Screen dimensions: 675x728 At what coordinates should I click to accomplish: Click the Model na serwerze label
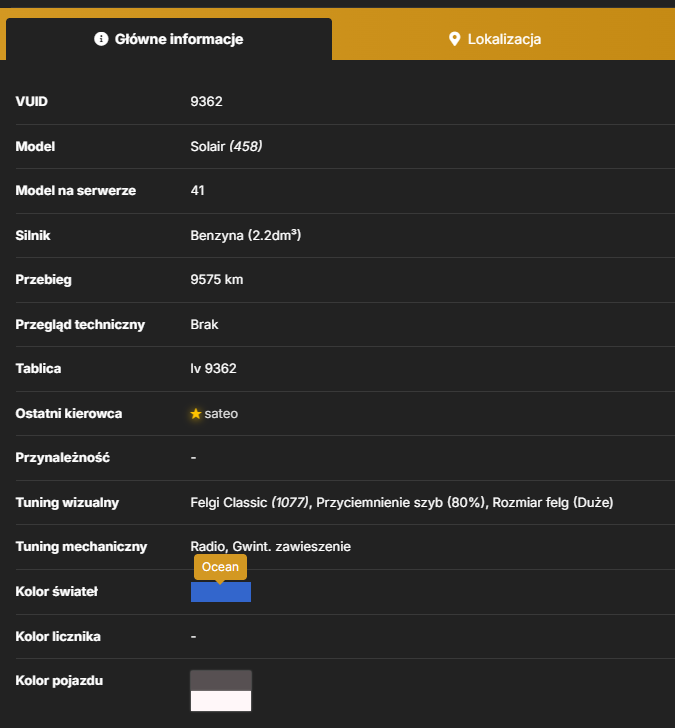[76, 190]
